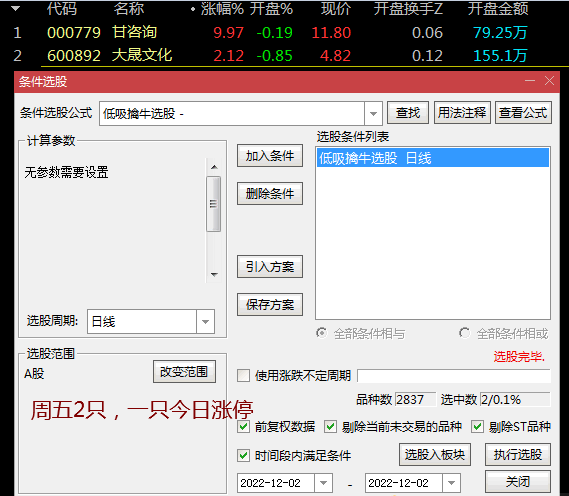569x496 pixels.
Task: Click the price 11.80
Action: tap(331, 33)
